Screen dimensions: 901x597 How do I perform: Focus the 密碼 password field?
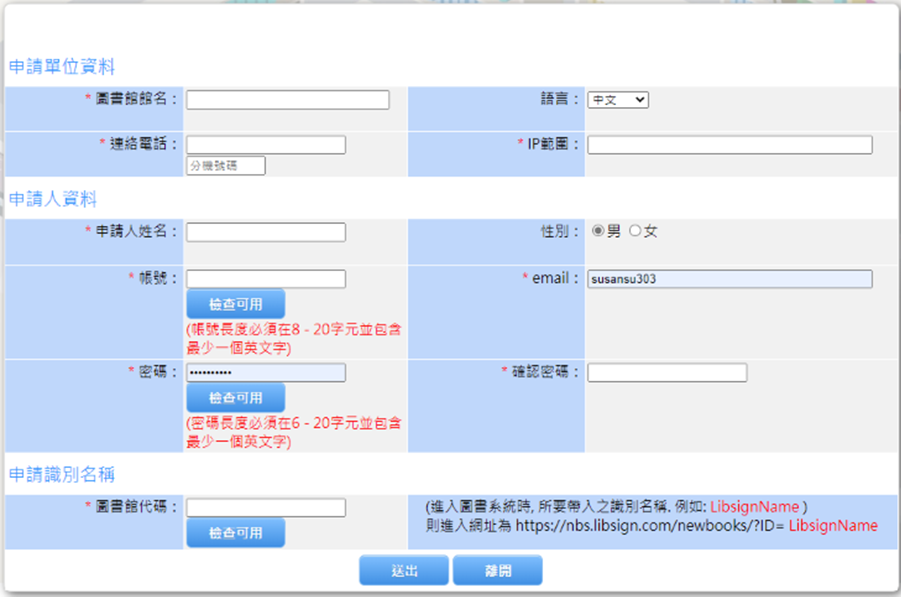(x=265, y=373)
